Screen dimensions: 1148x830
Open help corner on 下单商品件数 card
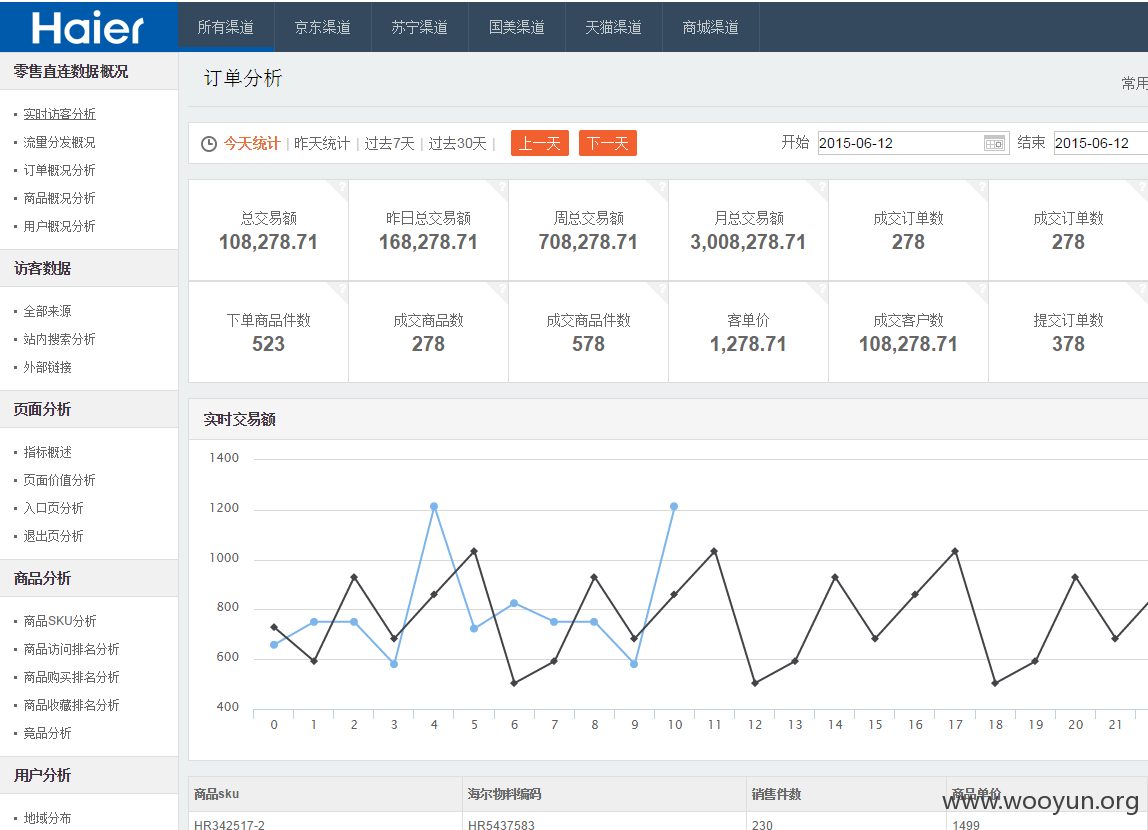pos(338,292)
